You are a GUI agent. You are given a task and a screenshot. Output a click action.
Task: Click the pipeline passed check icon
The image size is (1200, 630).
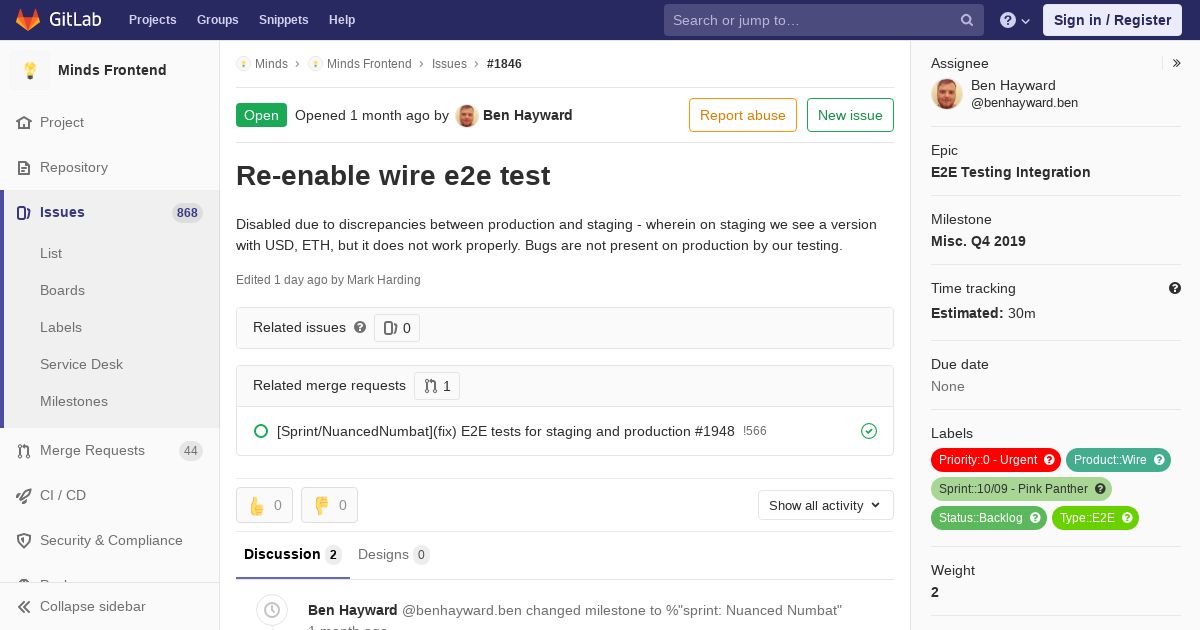point(869,431)
